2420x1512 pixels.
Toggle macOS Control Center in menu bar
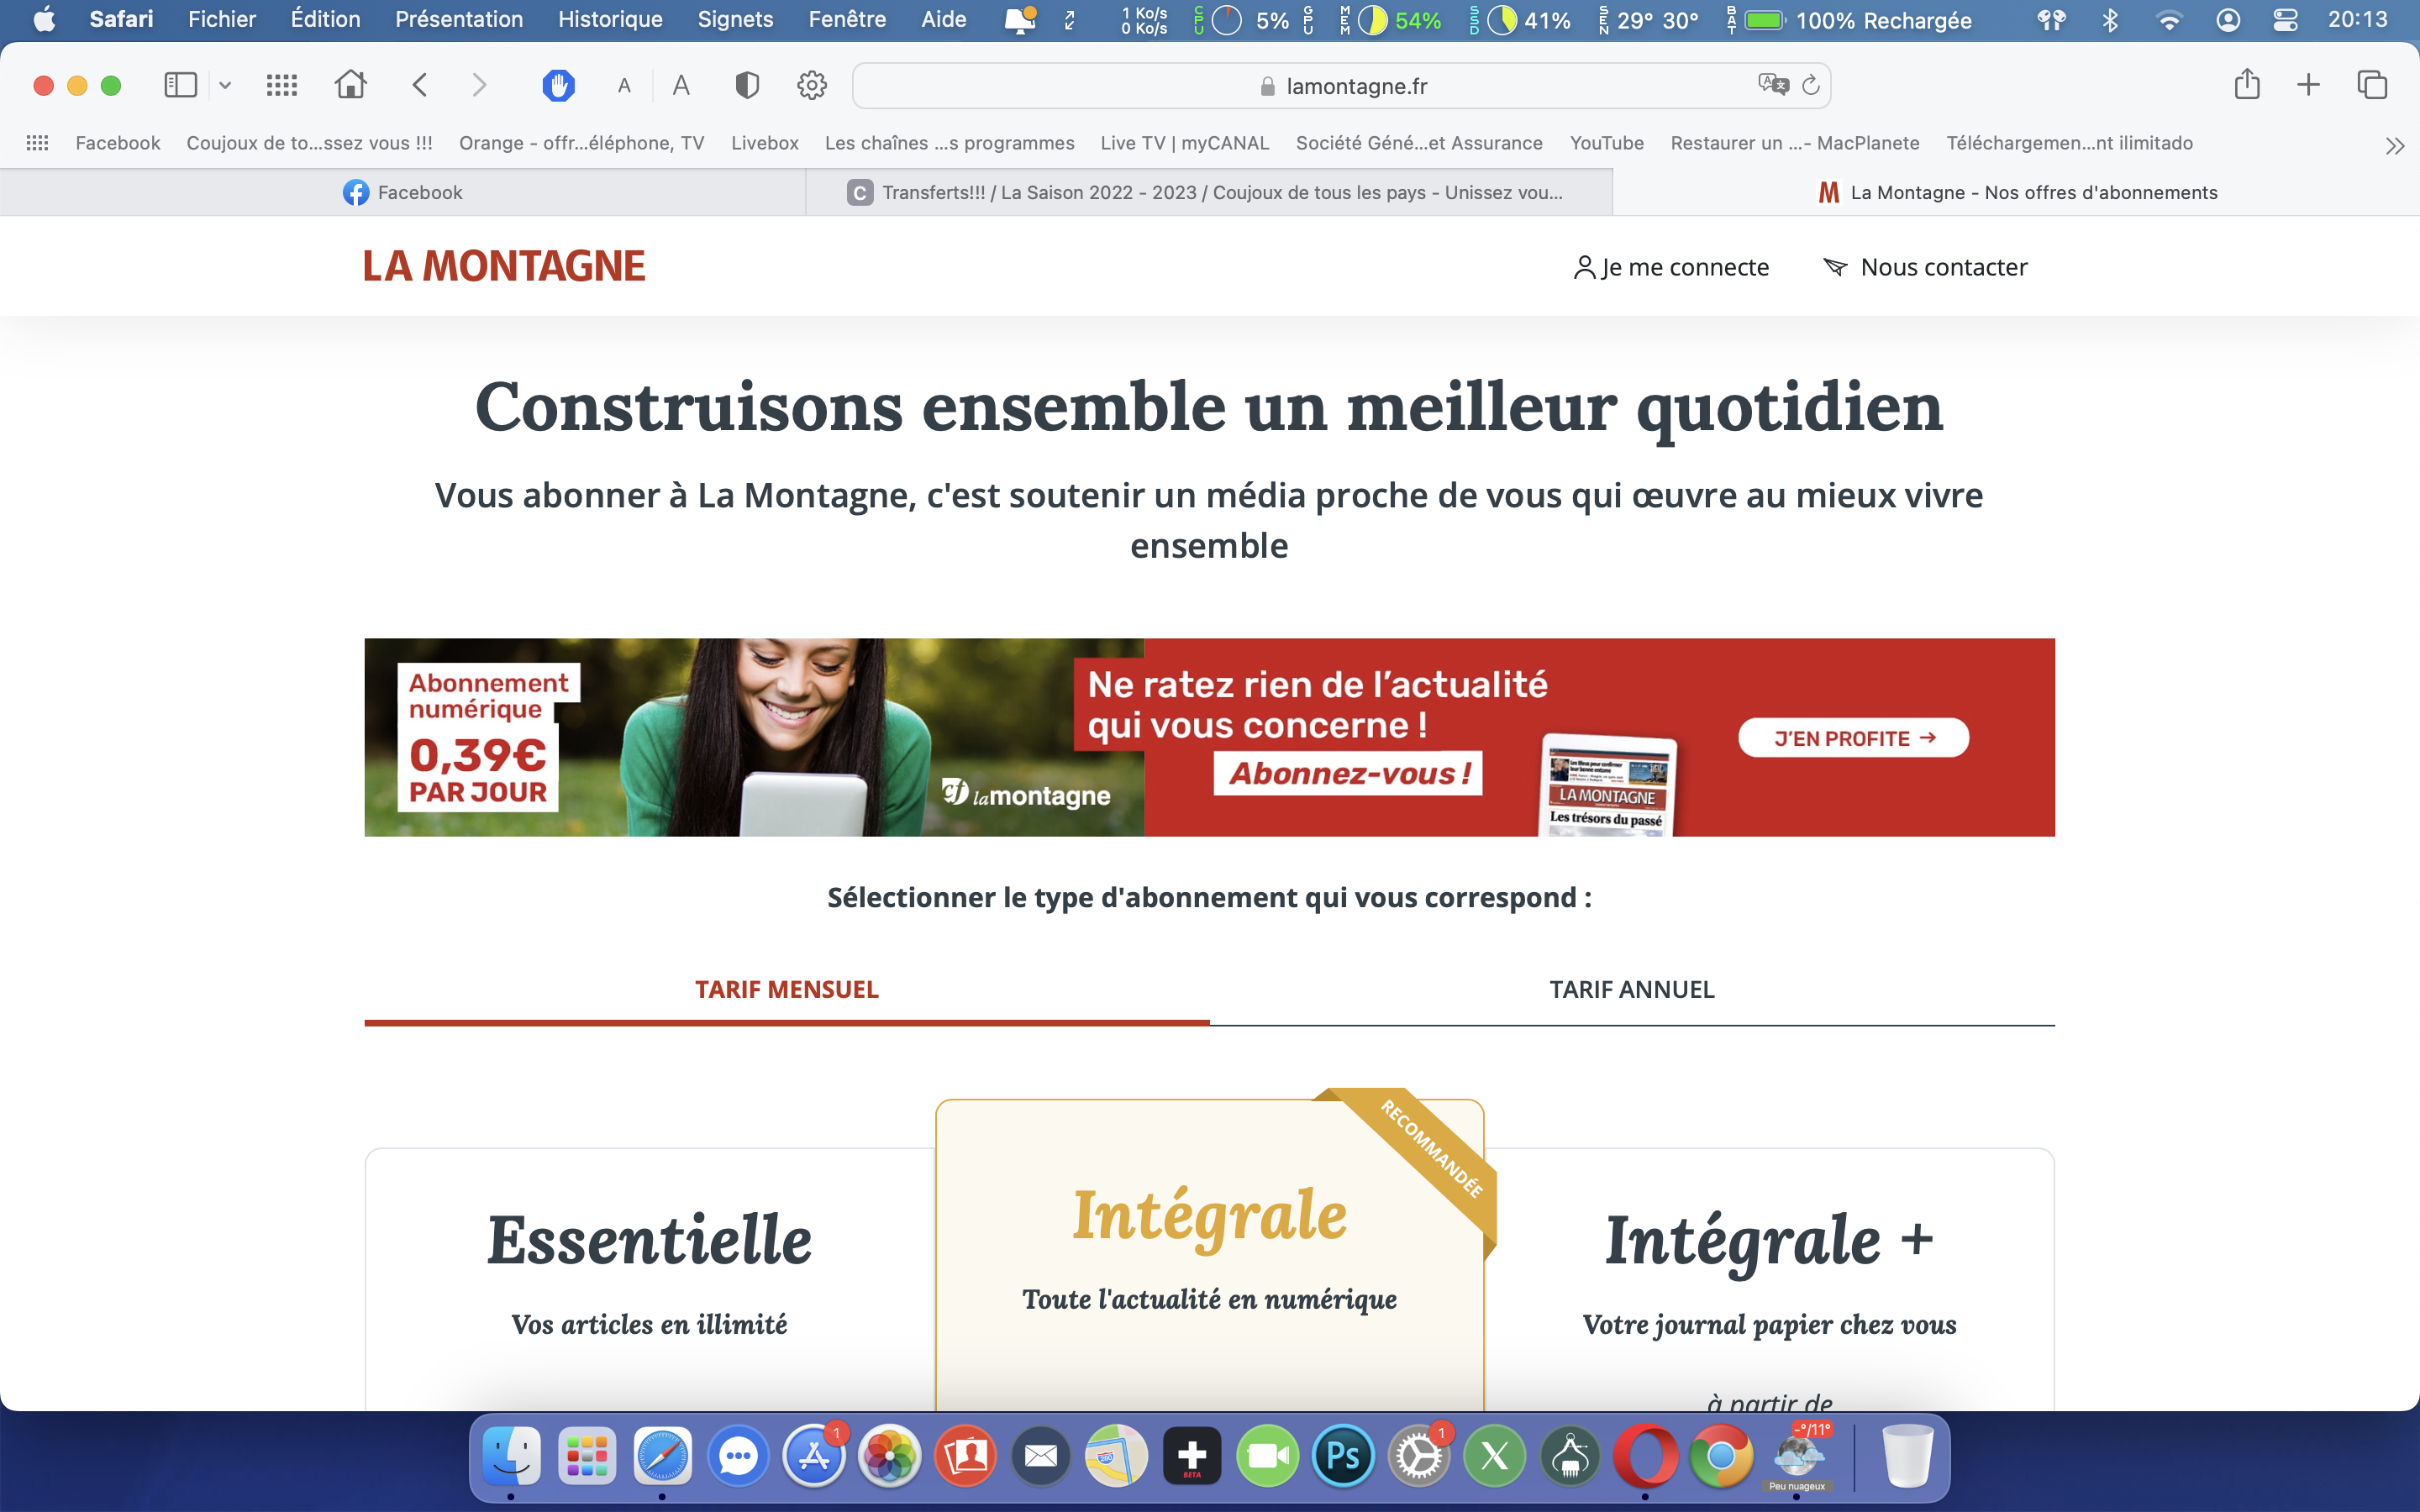point(2285,20)
